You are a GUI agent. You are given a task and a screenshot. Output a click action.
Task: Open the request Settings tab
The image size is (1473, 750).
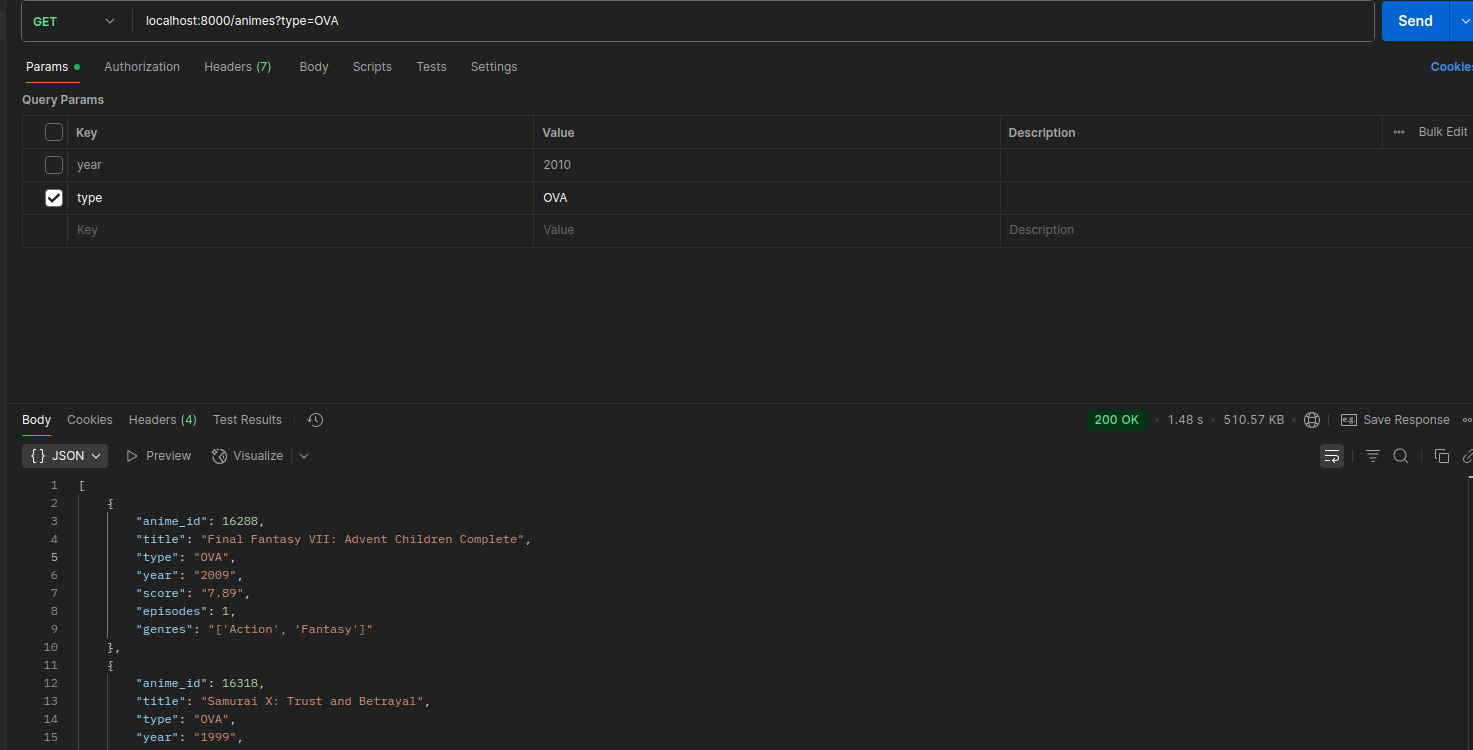pos(494,67)
